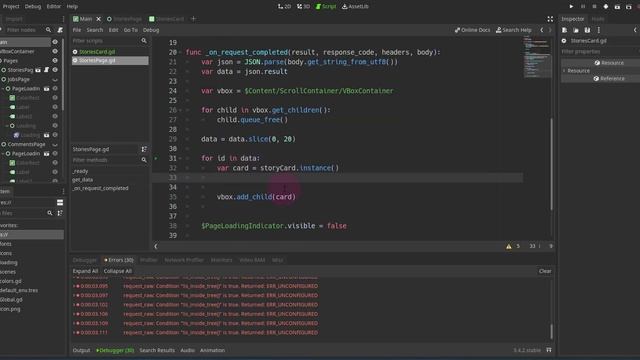Switch to the StoriesPage scene tab
The width and height of the screenshot is (640, 360).
coord(124,19)
